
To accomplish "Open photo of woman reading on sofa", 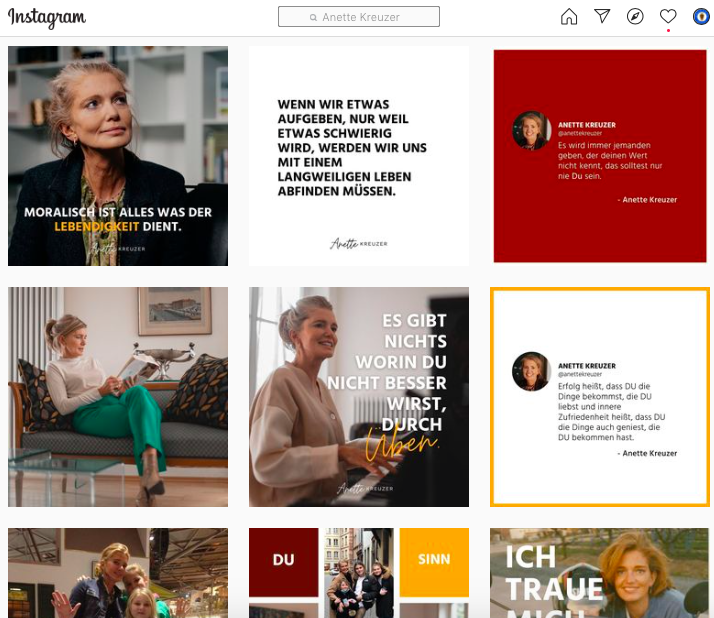I will click(x=118, y=397).
